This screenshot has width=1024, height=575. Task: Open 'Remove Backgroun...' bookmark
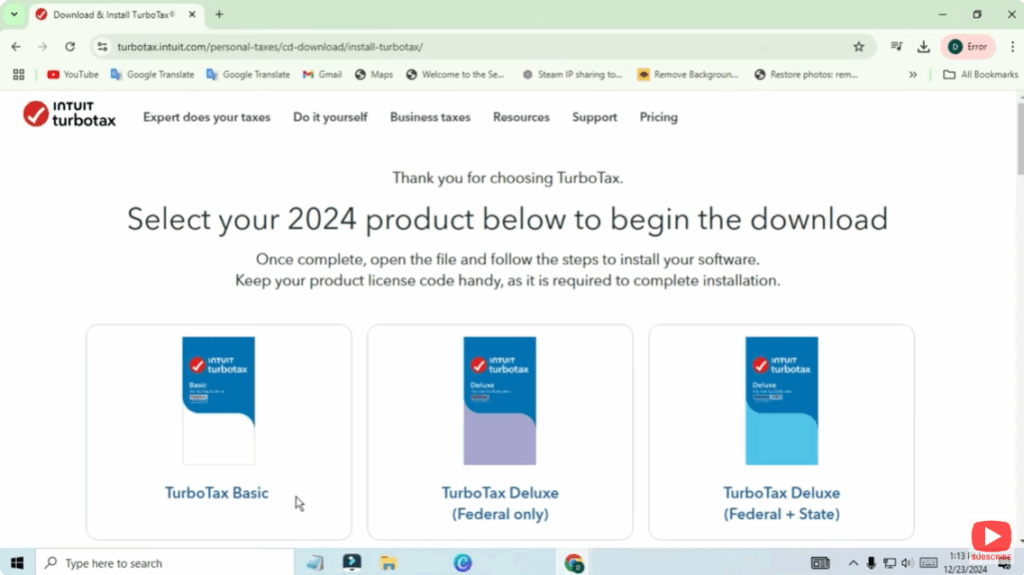tap(688, 74)
